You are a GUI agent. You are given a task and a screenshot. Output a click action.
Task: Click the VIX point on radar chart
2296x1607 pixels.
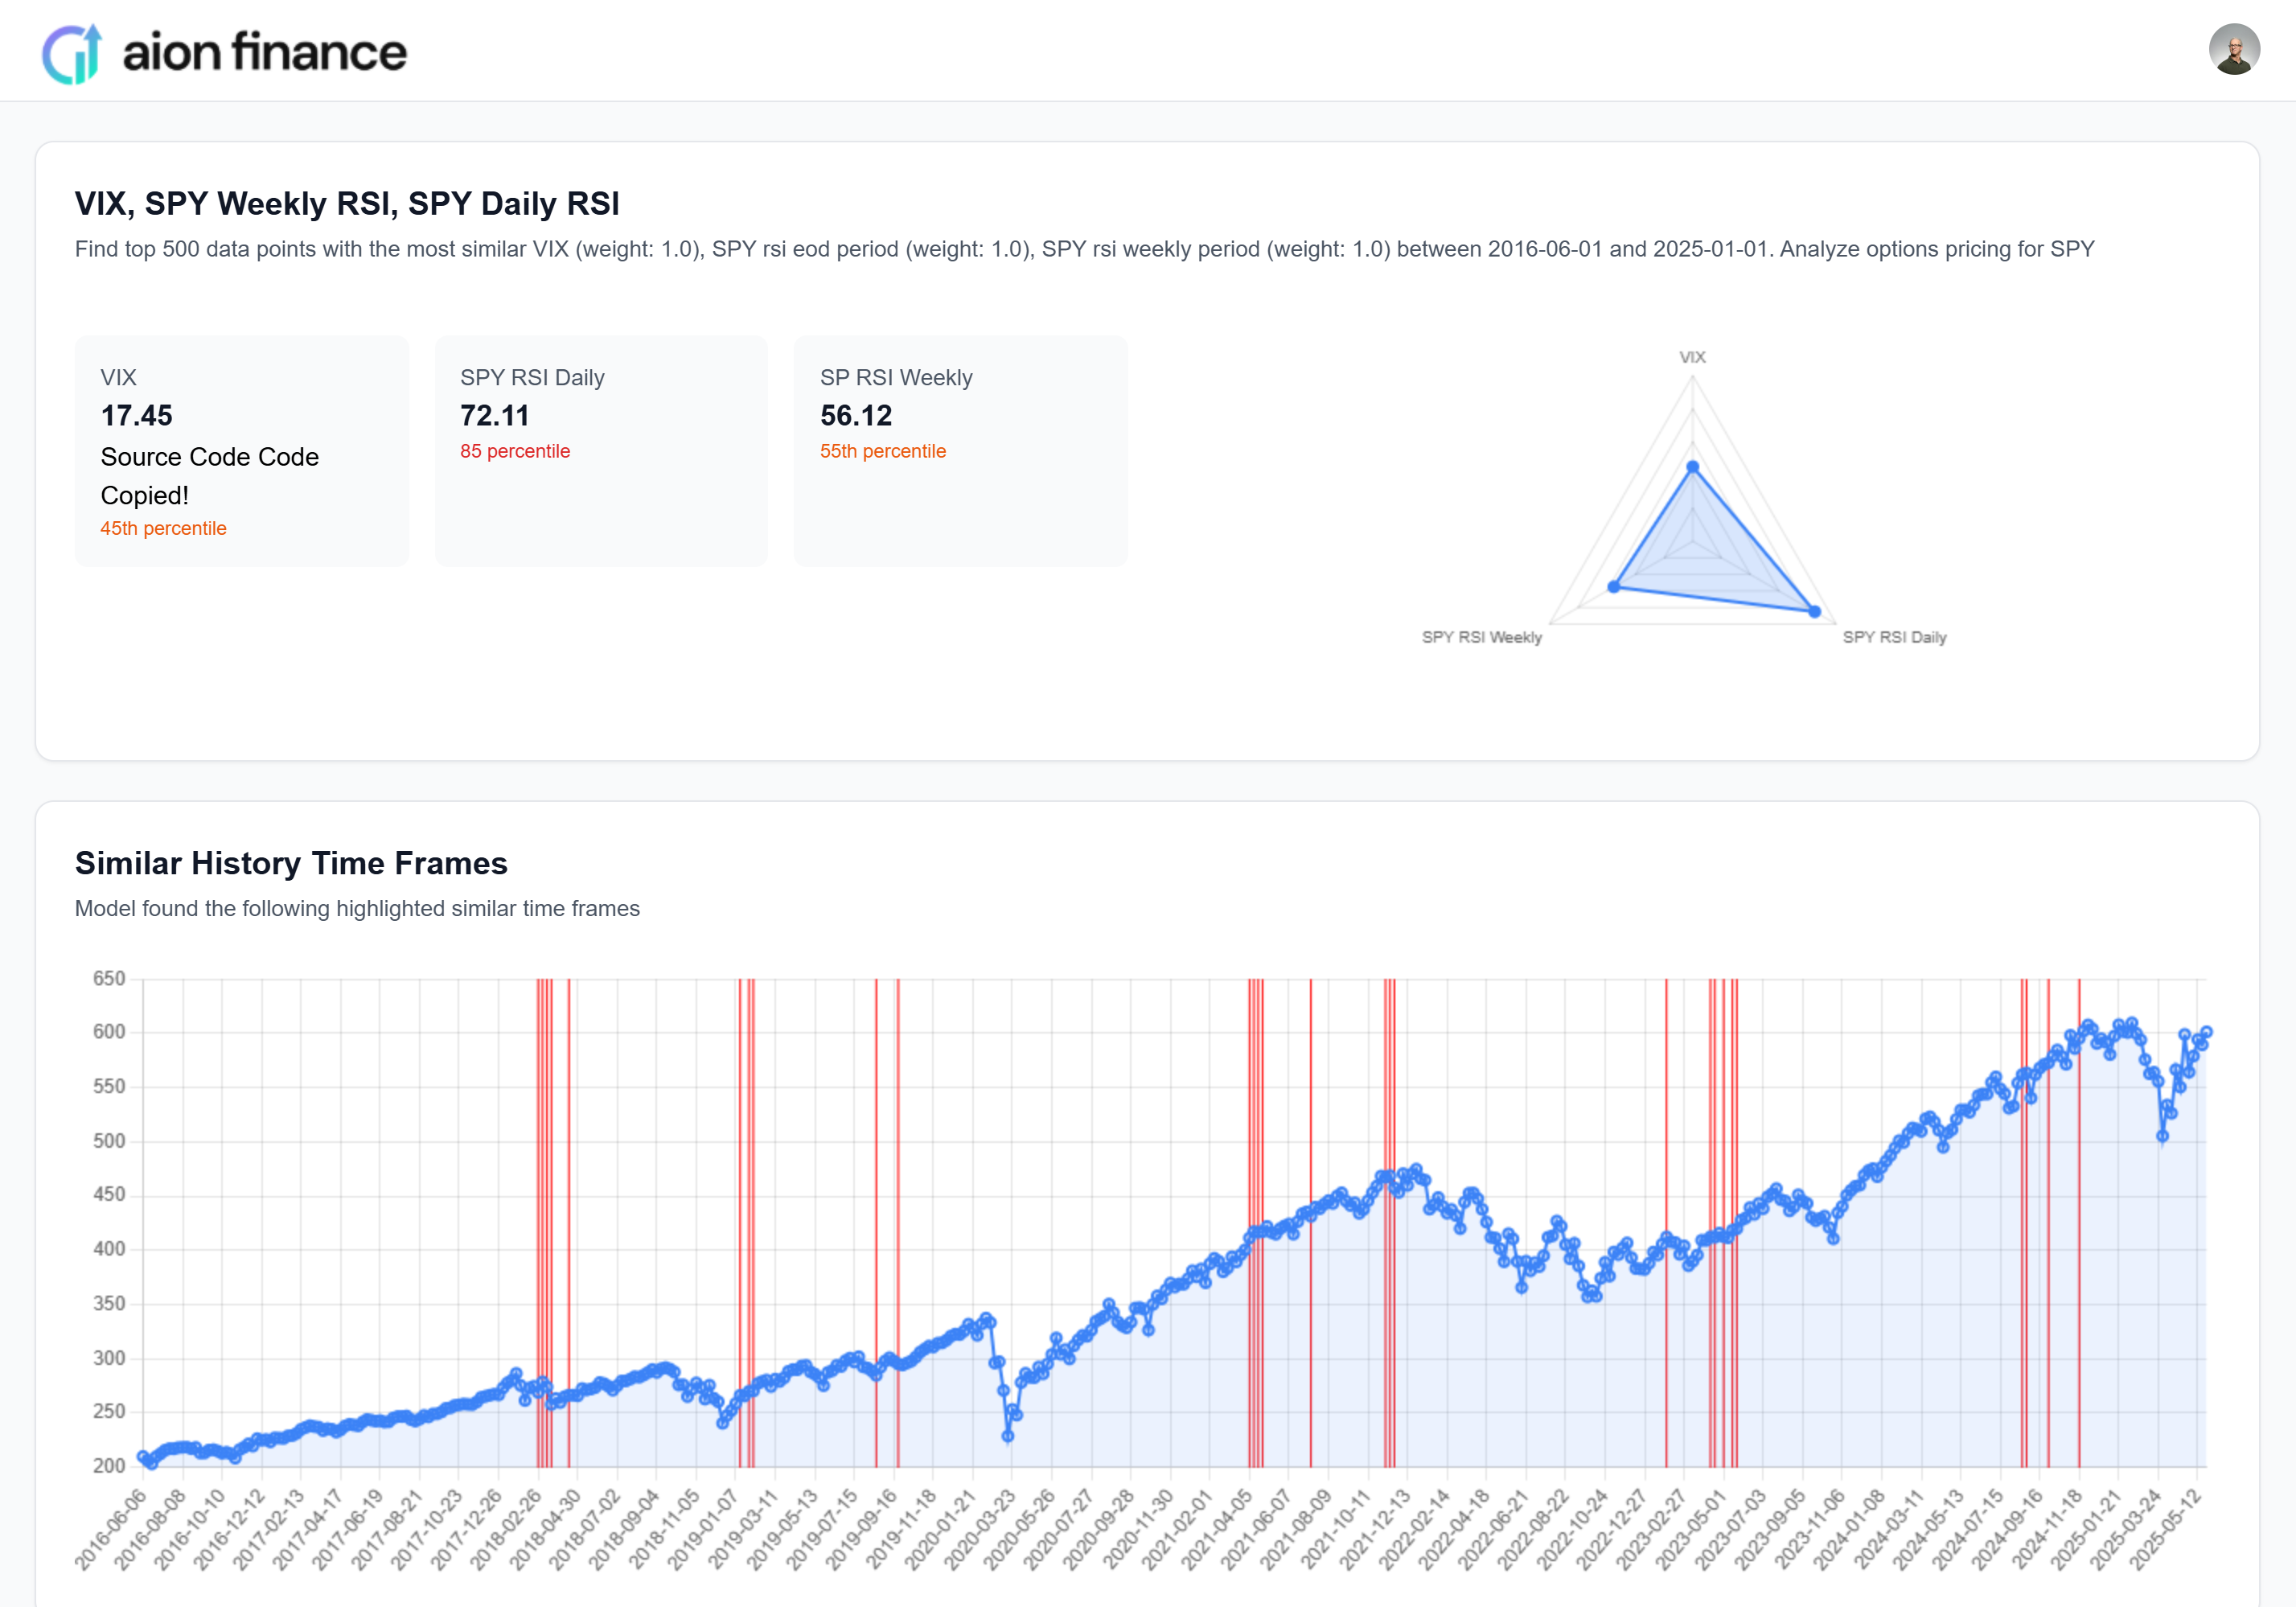[x=1692, y=467]
